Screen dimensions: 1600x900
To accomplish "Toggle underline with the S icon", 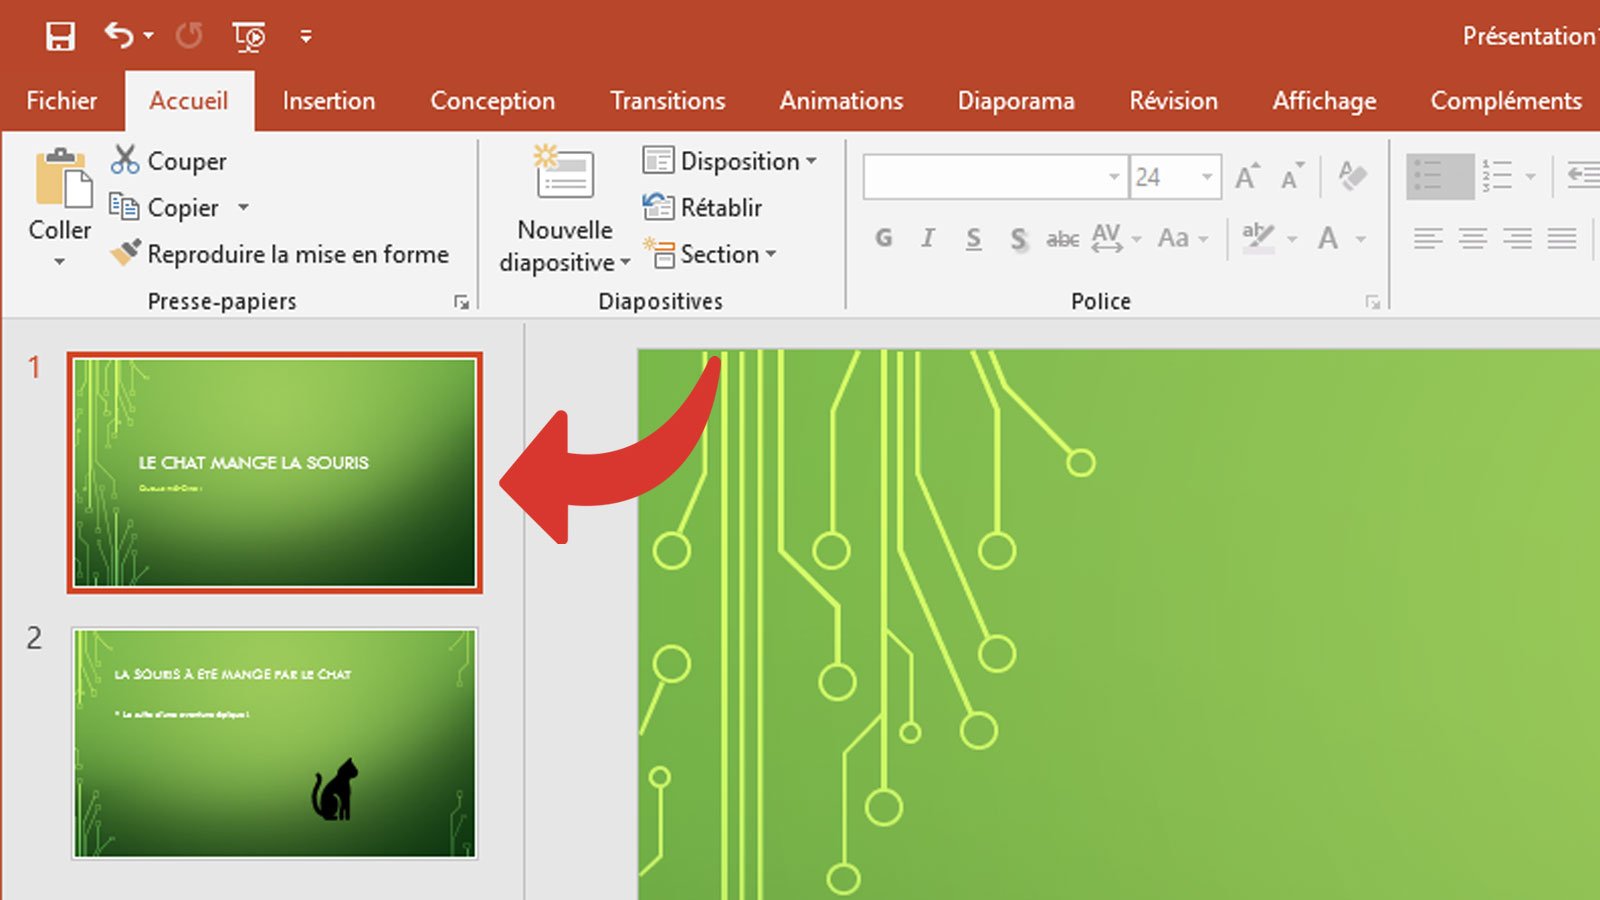I will [x=972, y=238].
